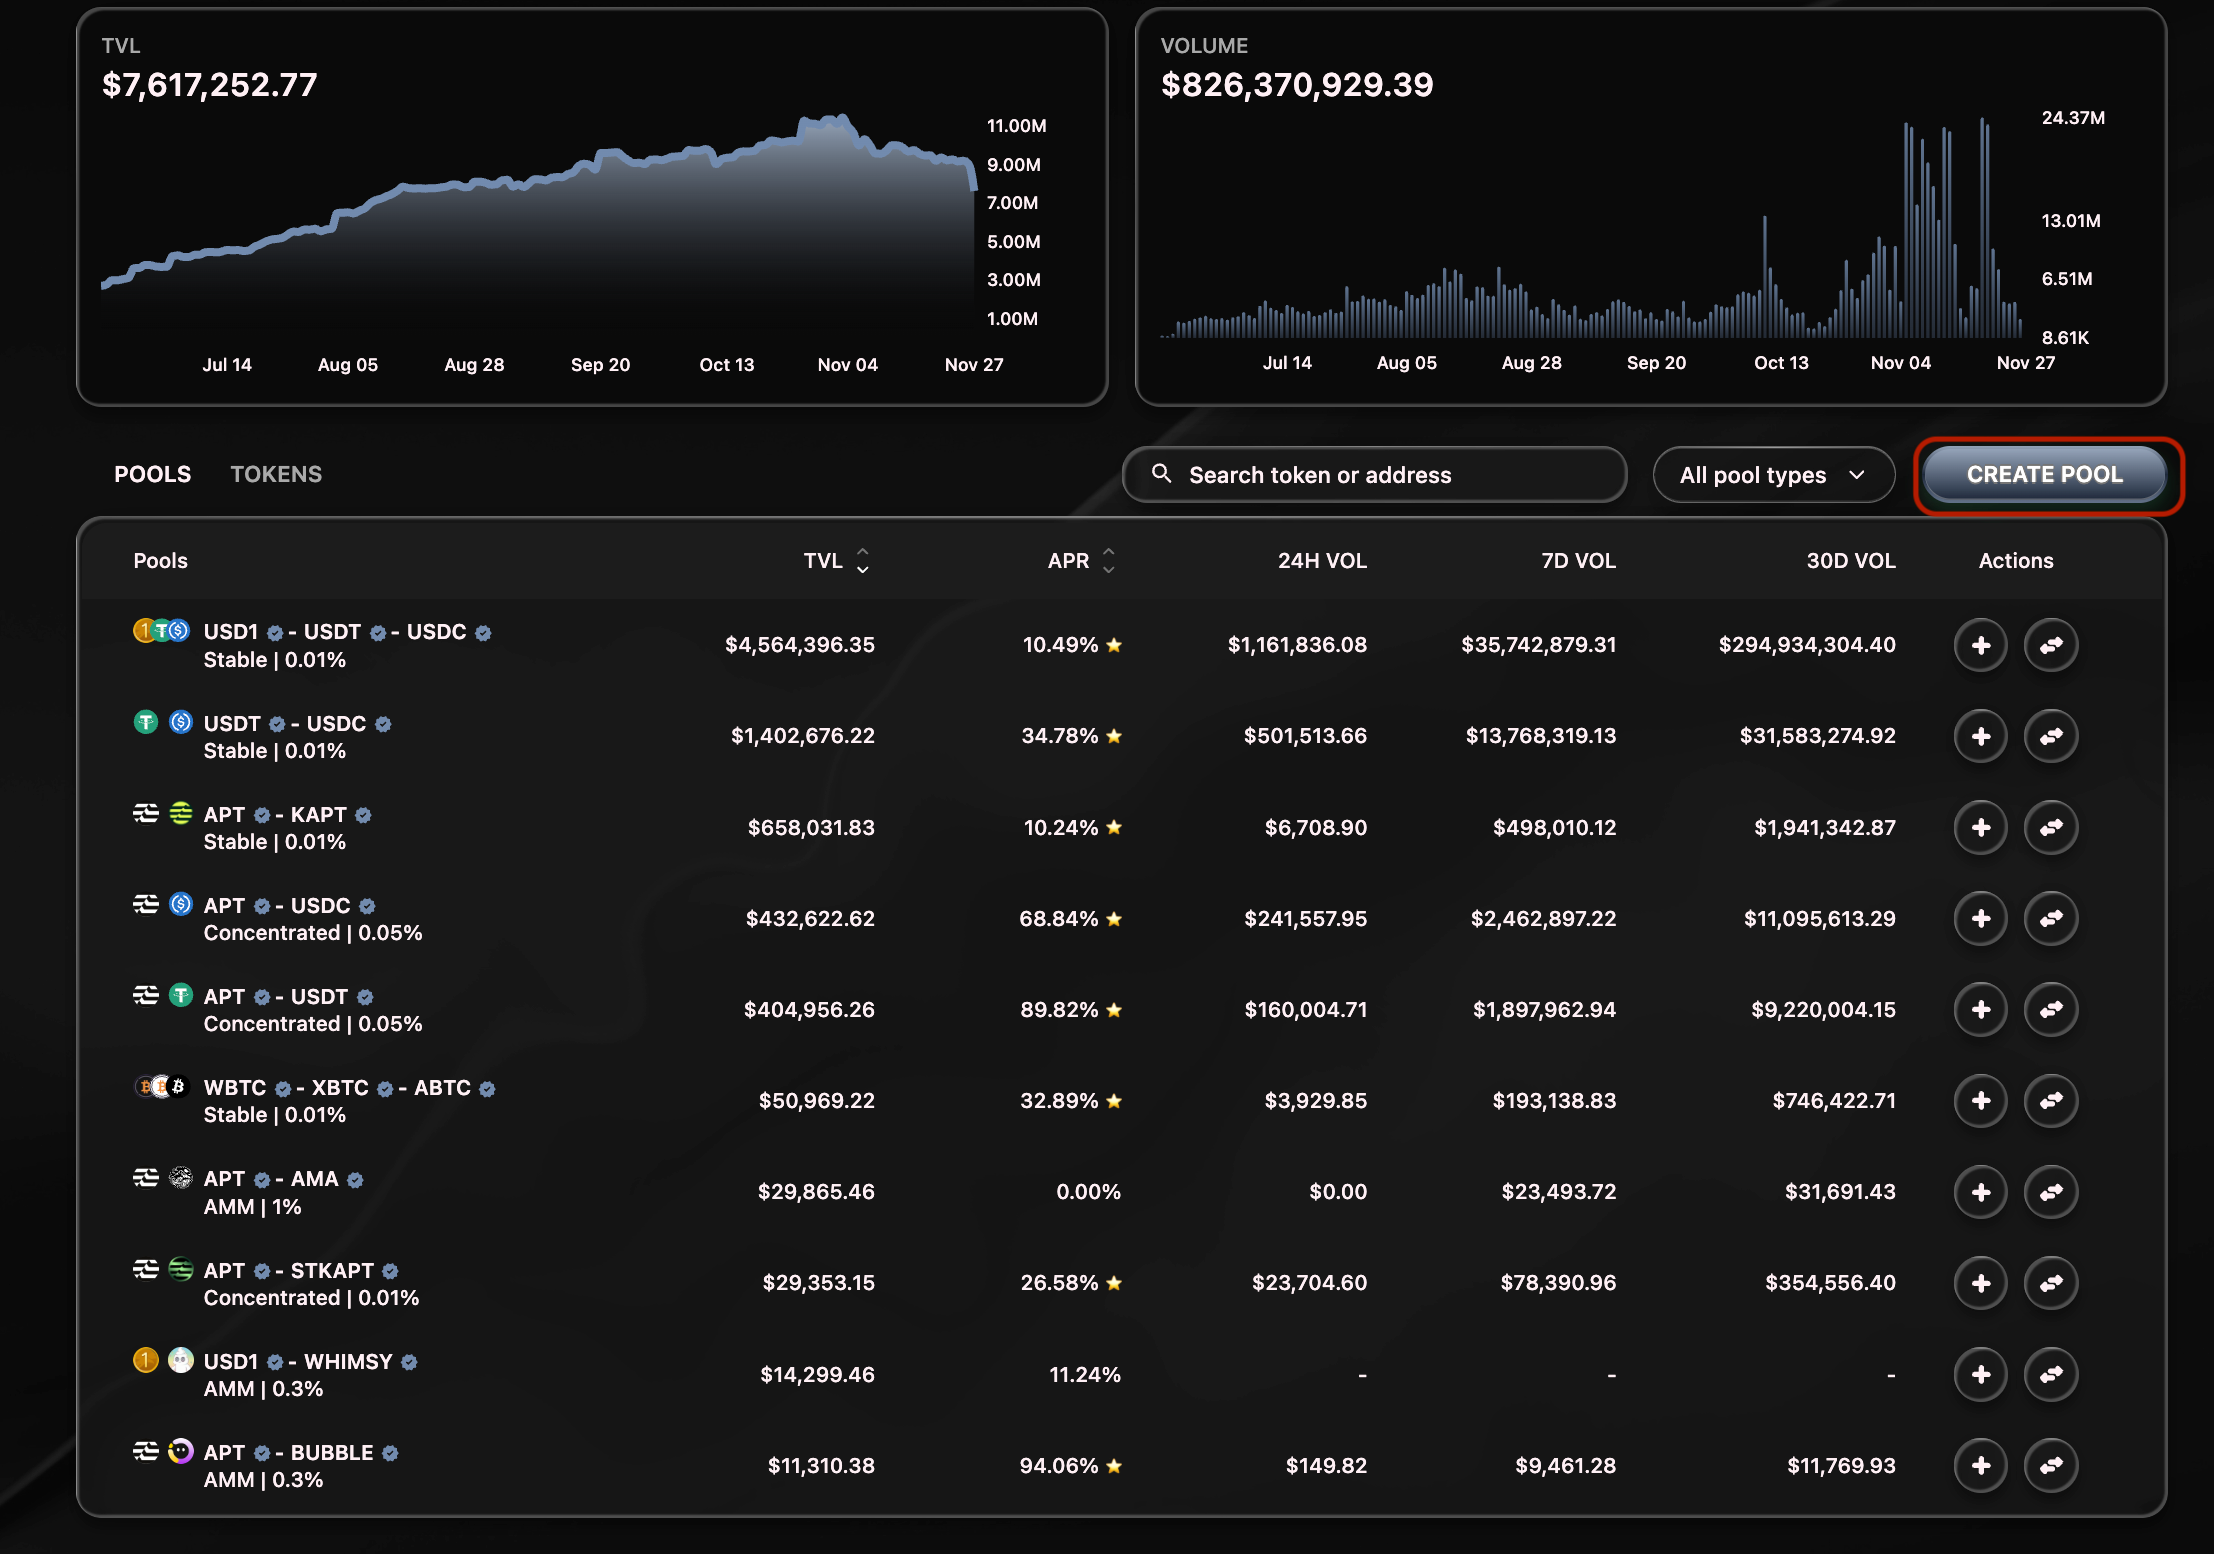Click swap icon on APT-AMA row
The image size is (2214, 1554).
tap(2050, 1192)
